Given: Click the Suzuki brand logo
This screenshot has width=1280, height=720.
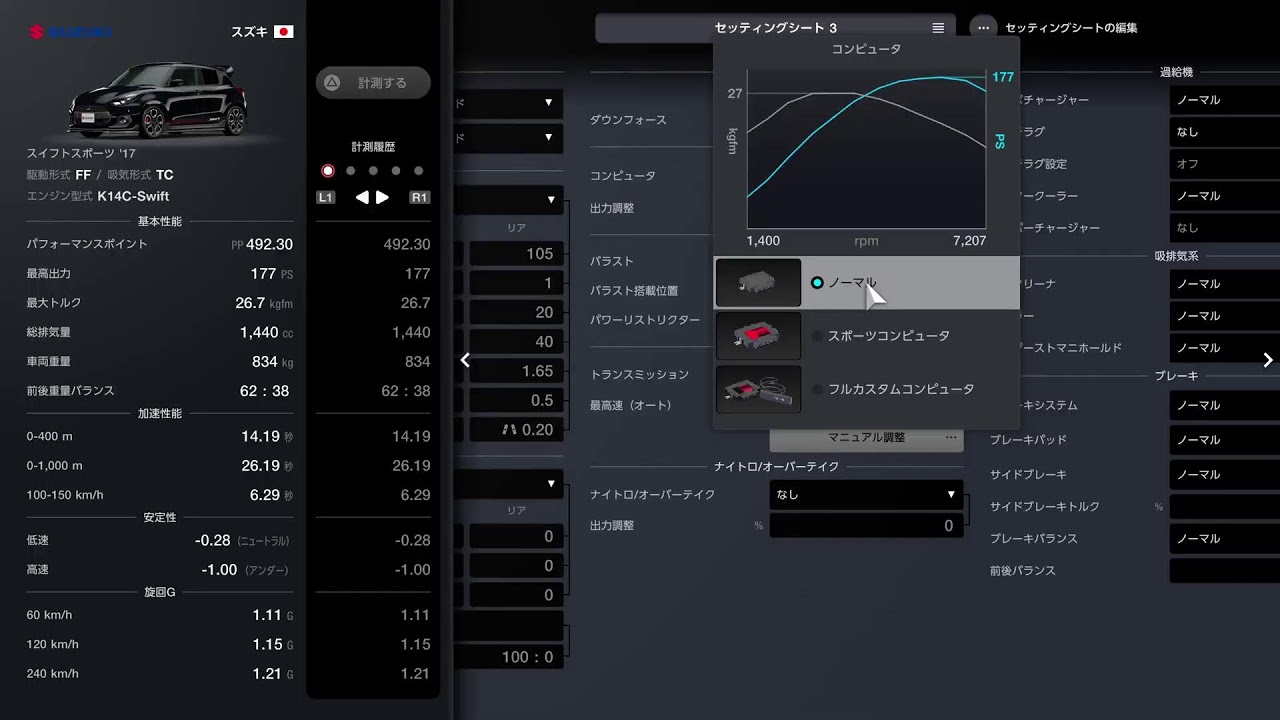Looking at the screenshot, I should [70, 32].
